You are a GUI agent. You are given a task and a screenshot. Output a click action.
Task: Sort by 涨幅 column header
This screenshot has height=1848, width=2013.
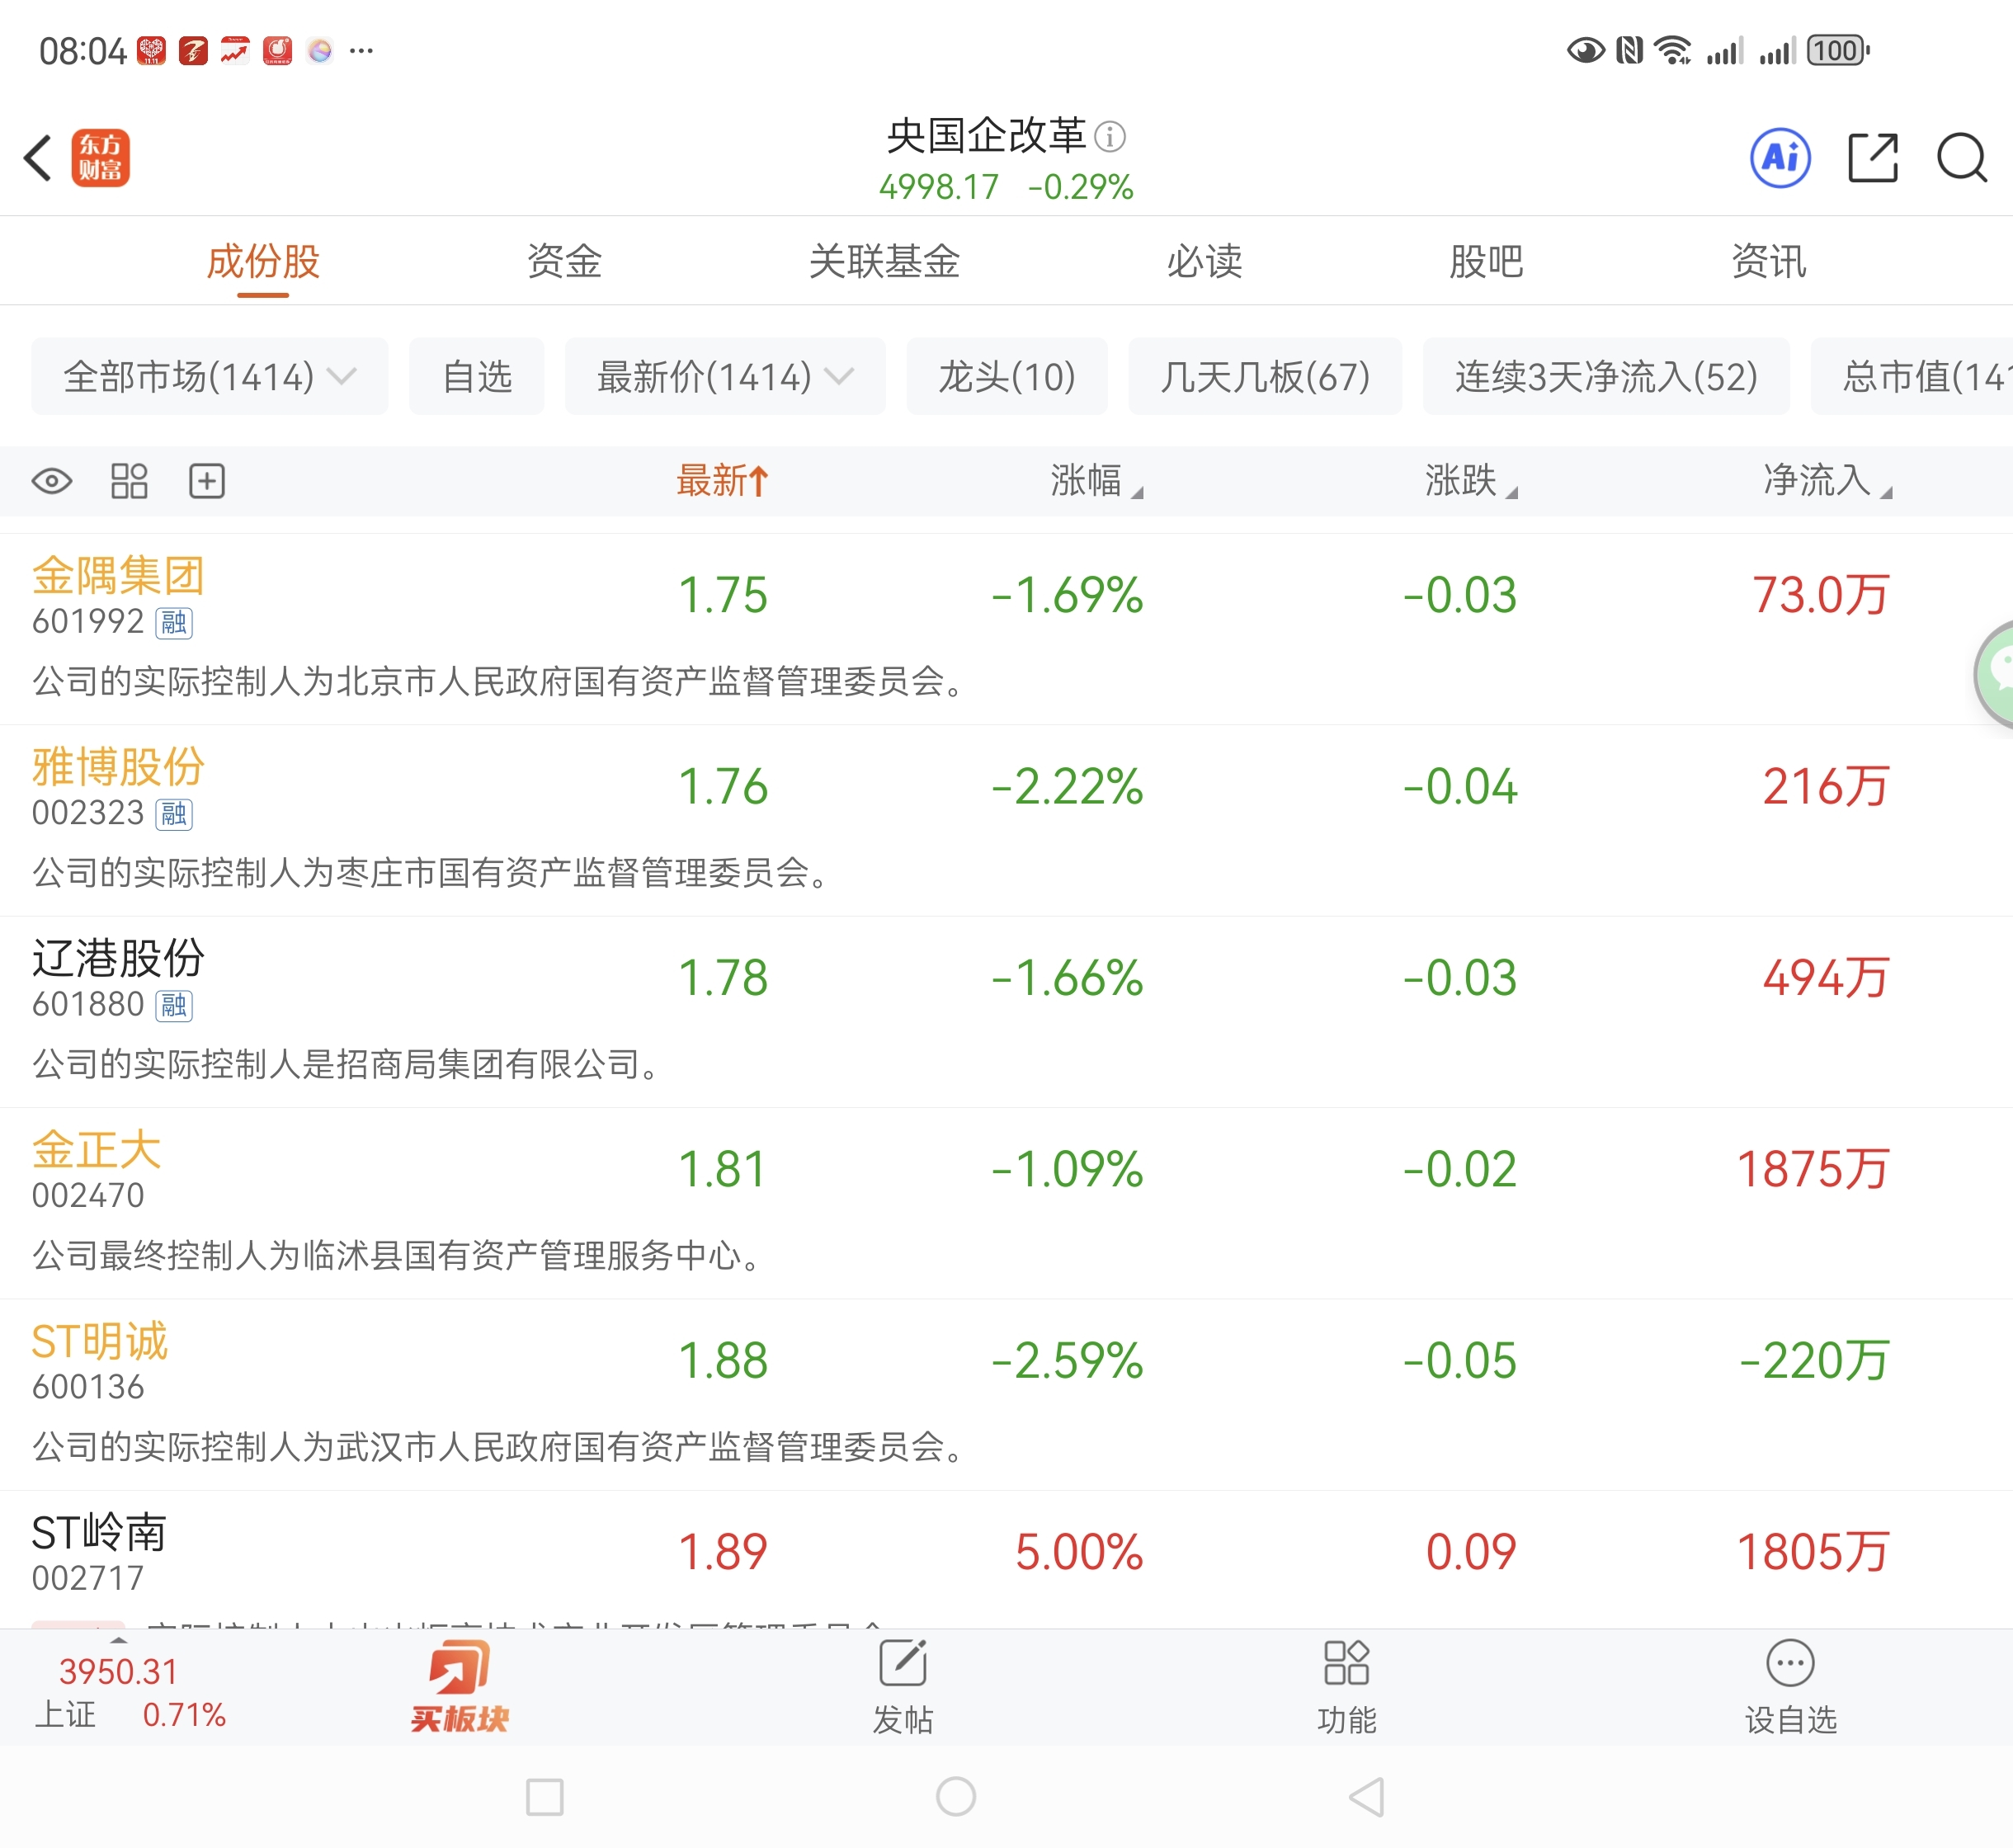[x=1095, y=481]
